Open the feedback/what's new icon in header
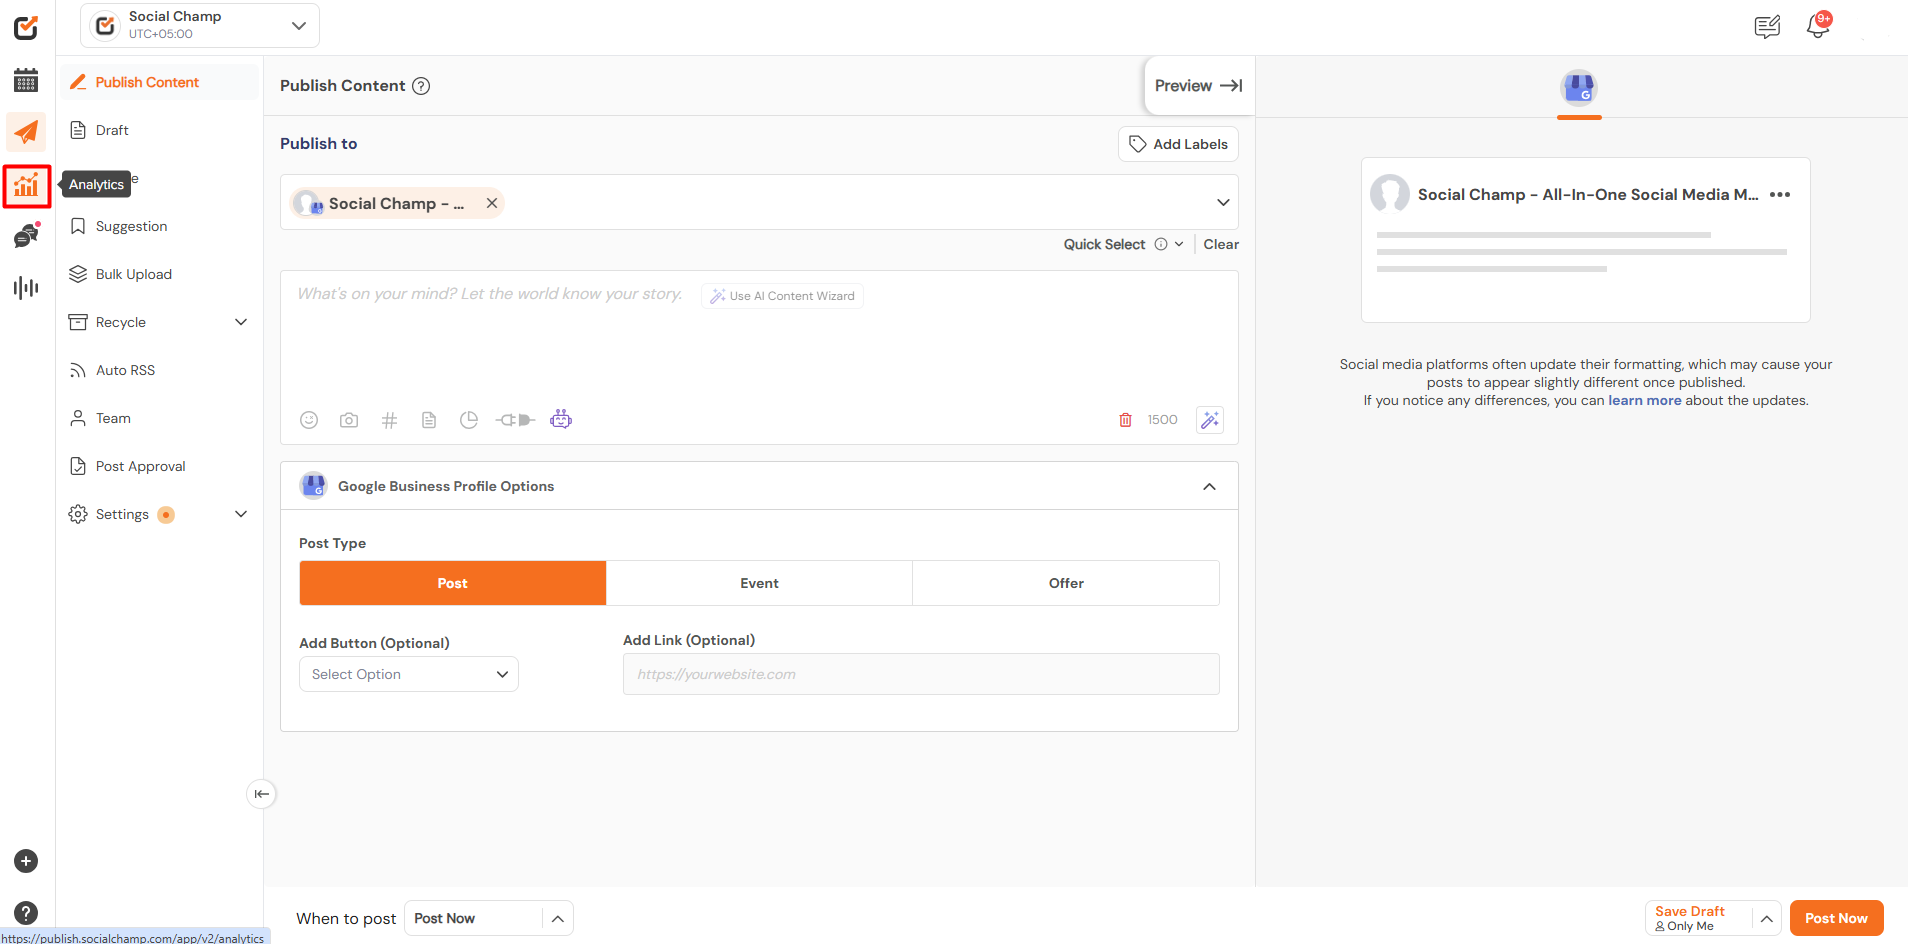 click(x=1767, y=26)
